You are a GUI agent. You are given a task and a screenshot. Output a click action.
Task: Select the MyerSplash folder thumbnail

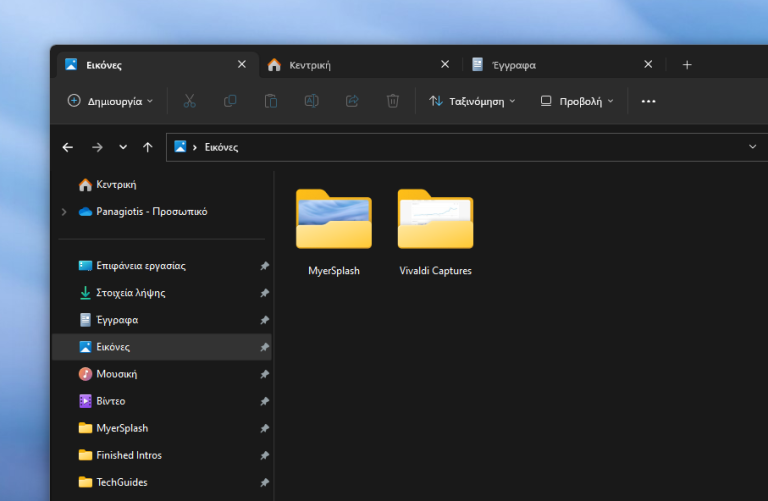[334, 219]
